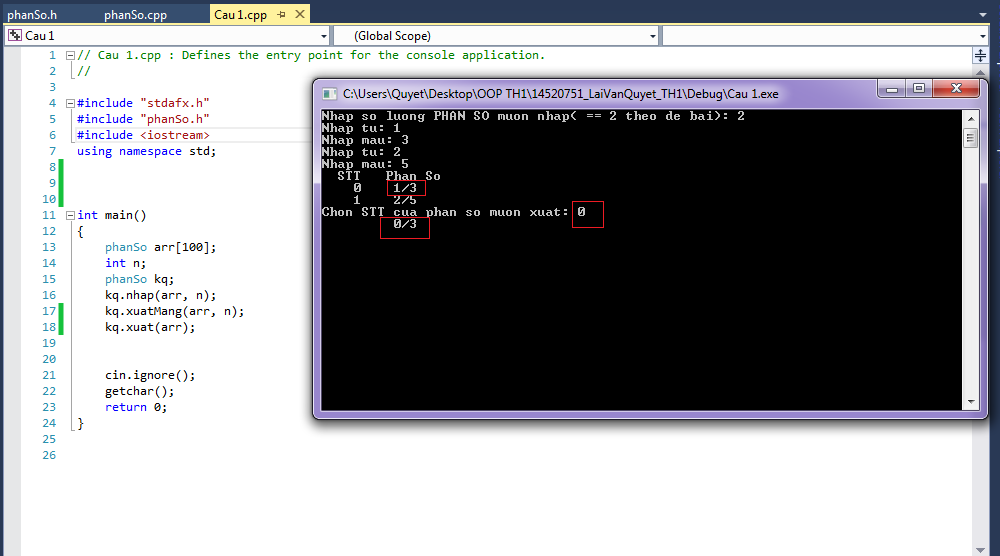
Task: Switch to the phanSo.cpp tab
Action: coord(135,15)
